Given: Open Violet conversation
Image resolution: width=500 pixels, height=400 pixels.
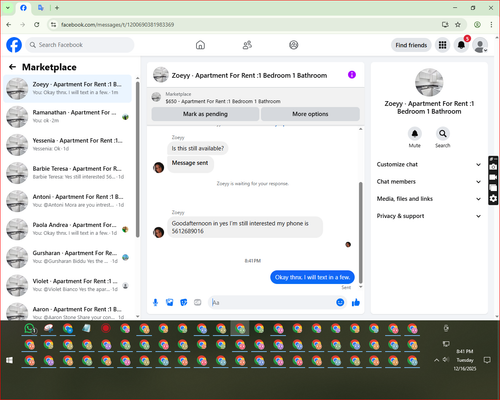Looking at the screenshot, I should 68,285.
